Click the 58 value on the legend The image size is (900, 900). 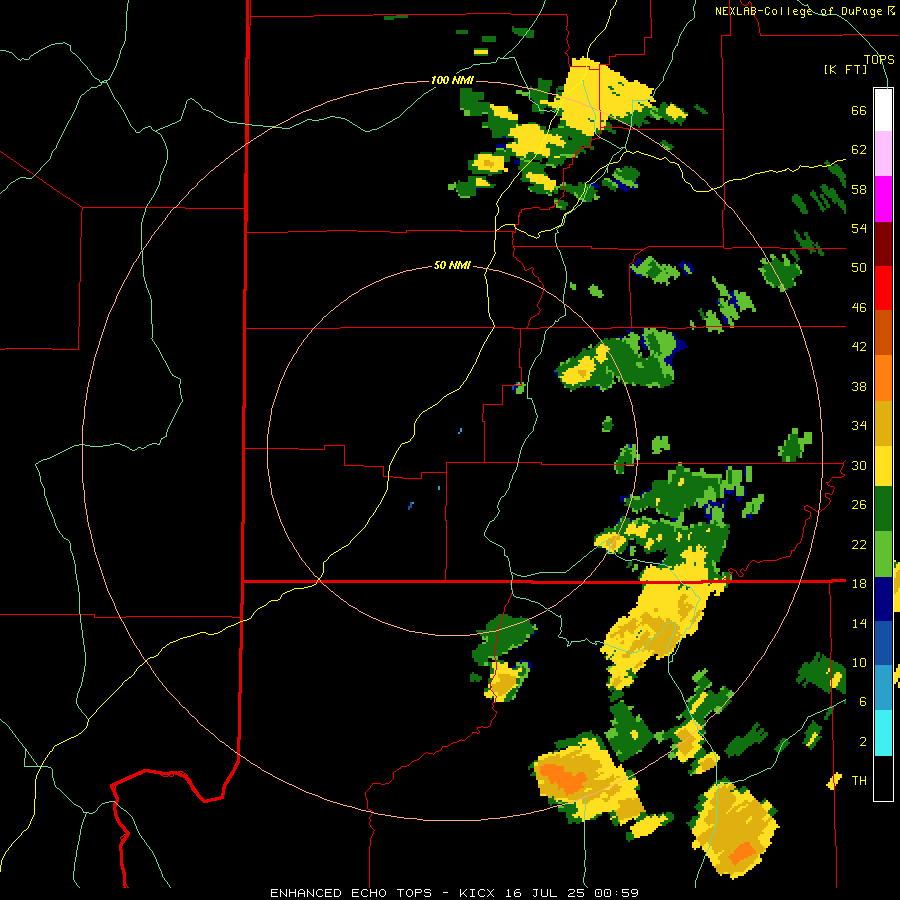(x=859, y=189)
